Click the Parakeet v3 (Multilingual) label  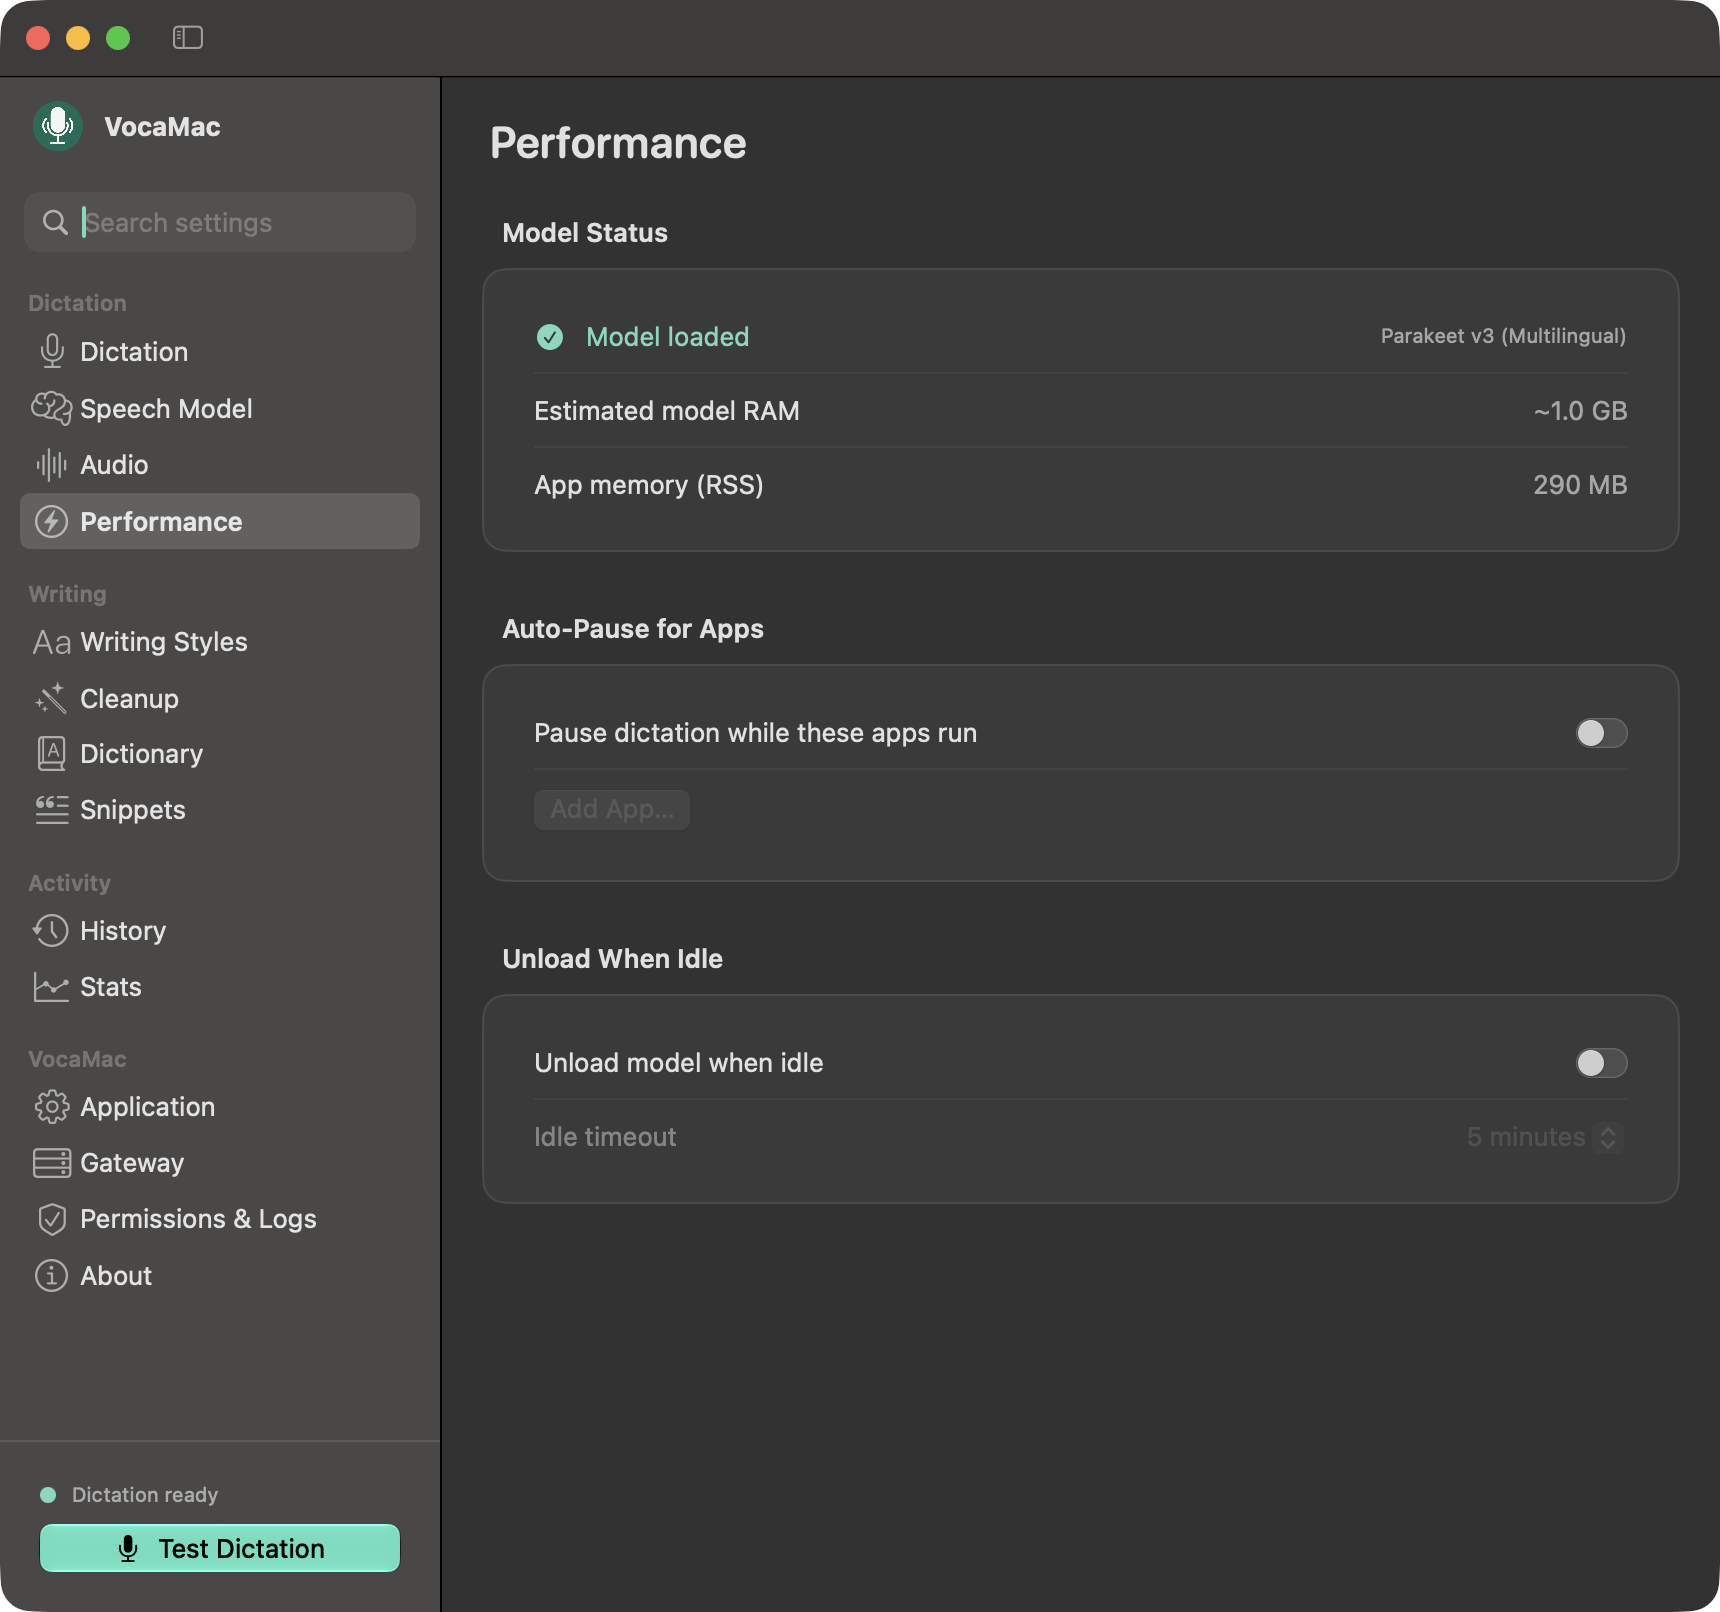point(1503,336)
